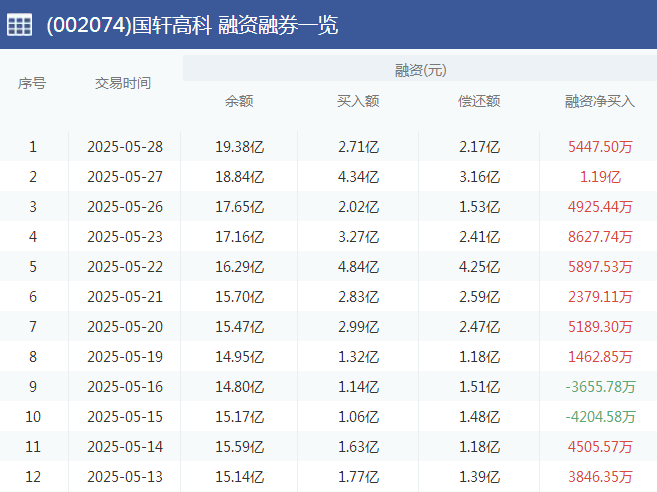Select date cell 2025-05-20
The image size is (657, 492).
click(125, 327)
